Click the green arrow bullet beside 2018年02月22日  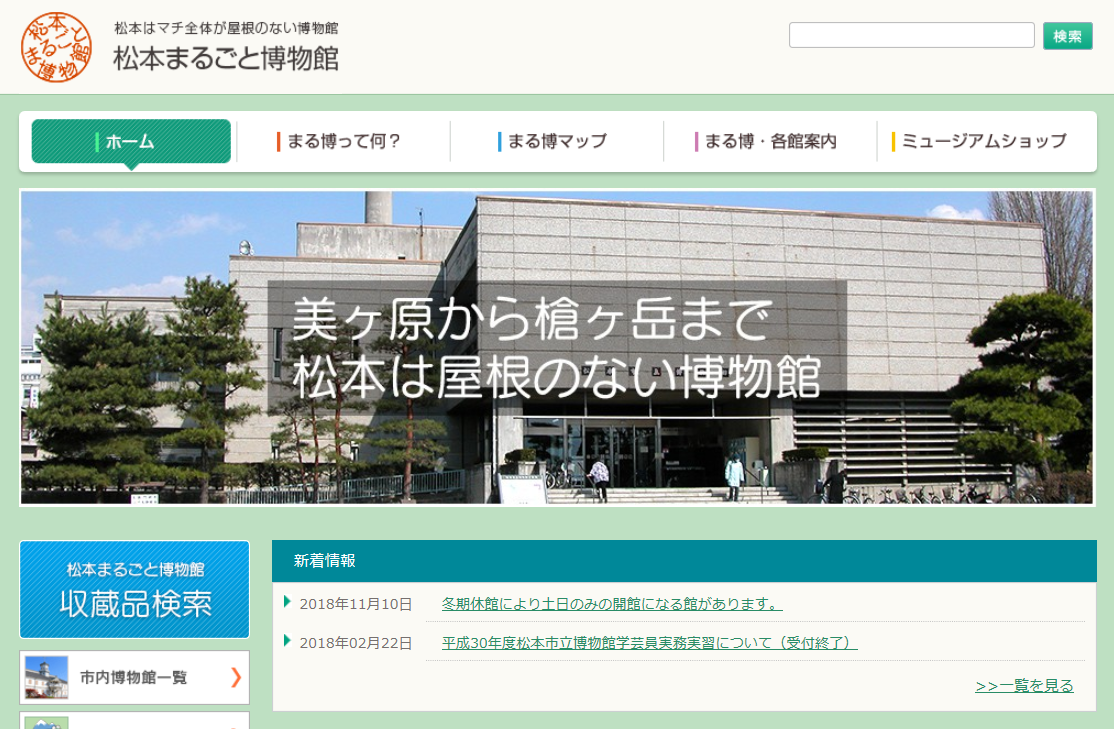(288, 641)
